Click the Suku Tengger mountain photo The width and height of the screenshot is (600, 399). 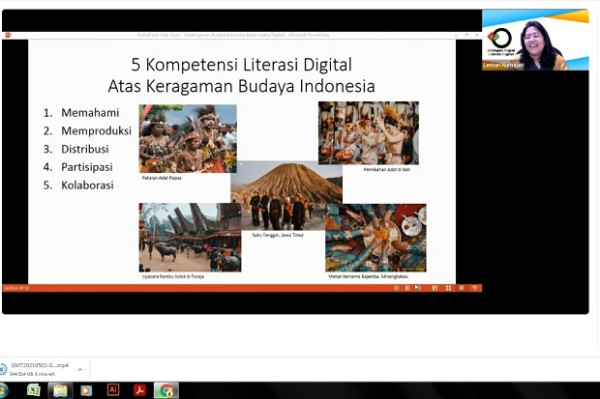pyautogui.click(x=287, y=195)
